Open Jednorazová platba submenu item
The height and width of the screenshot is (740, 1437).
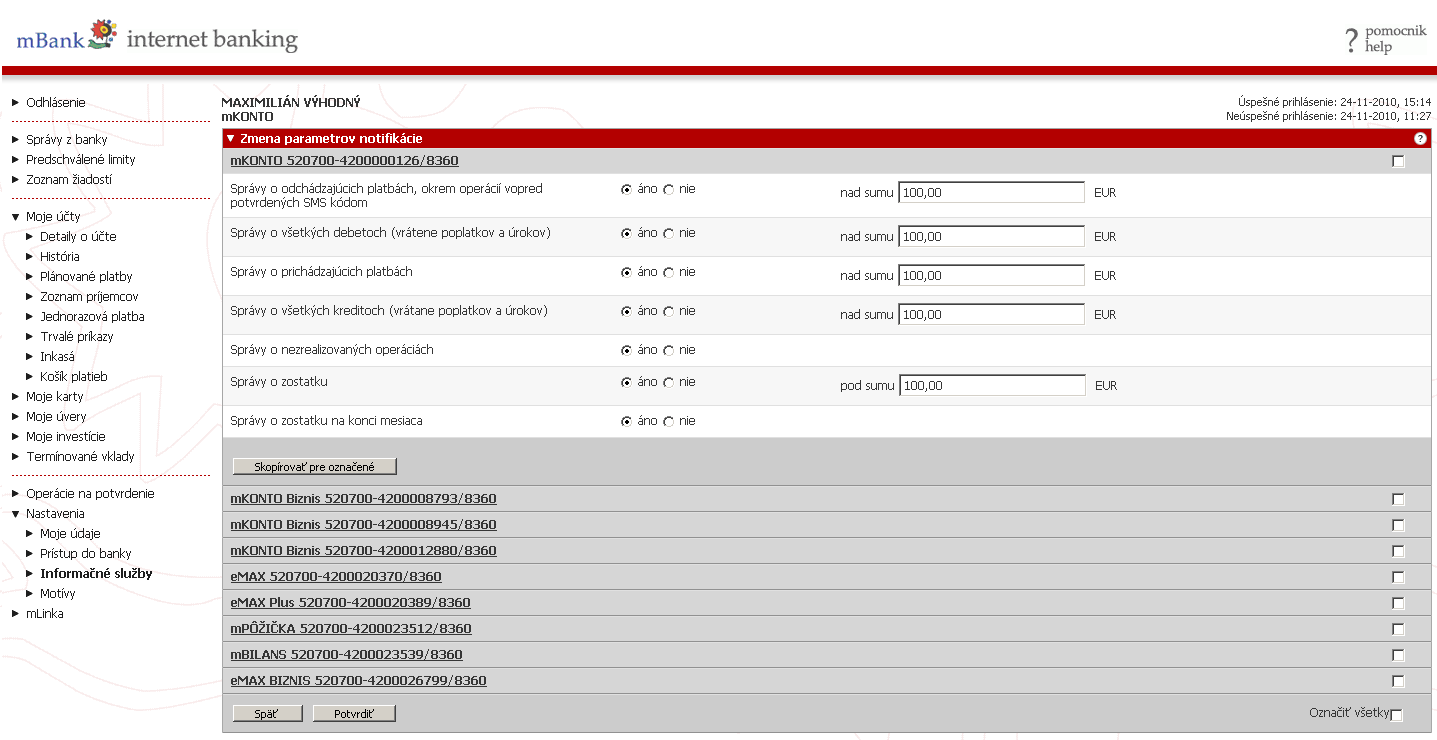tap(92, 316)
